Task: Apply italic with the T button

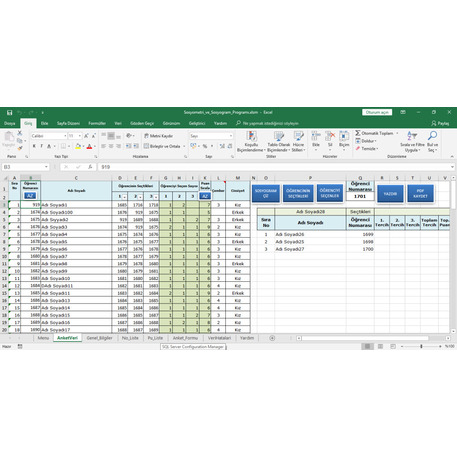Action: pos(42,146)
